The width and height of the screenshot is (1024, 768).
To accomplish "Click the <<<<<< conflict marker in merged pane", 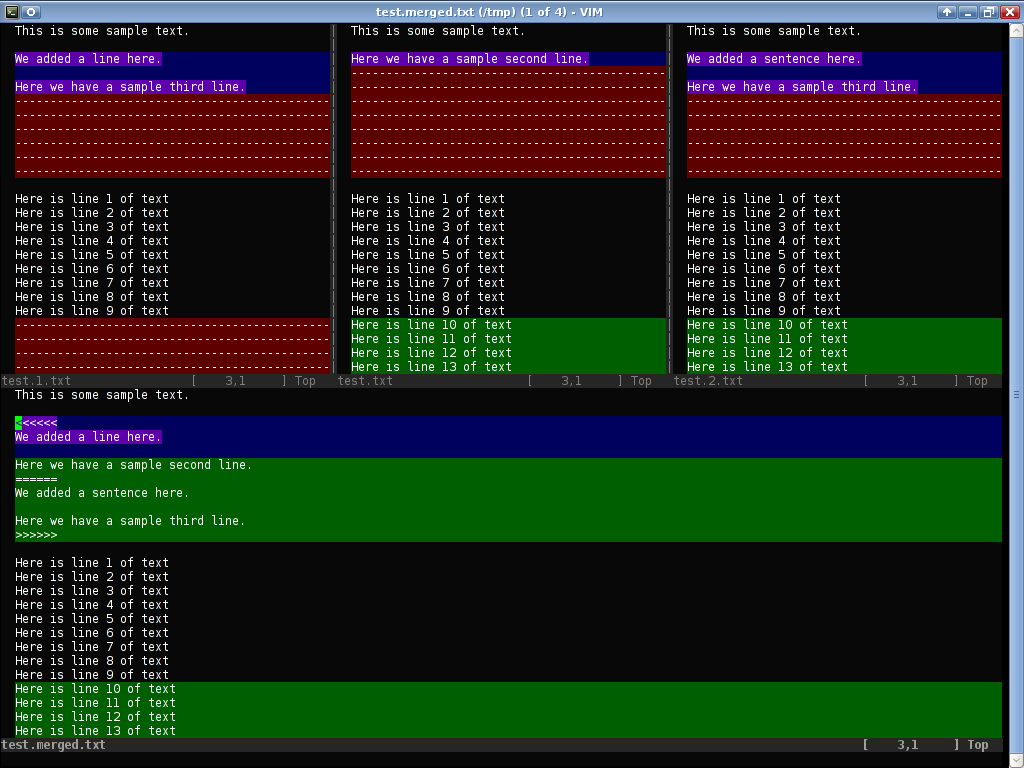I will (x=36, y=423).
